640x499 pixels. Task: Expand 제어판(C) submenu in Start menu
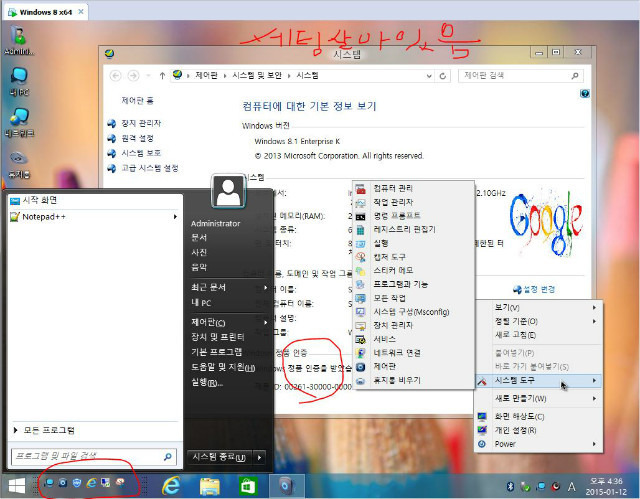[265, 322]
